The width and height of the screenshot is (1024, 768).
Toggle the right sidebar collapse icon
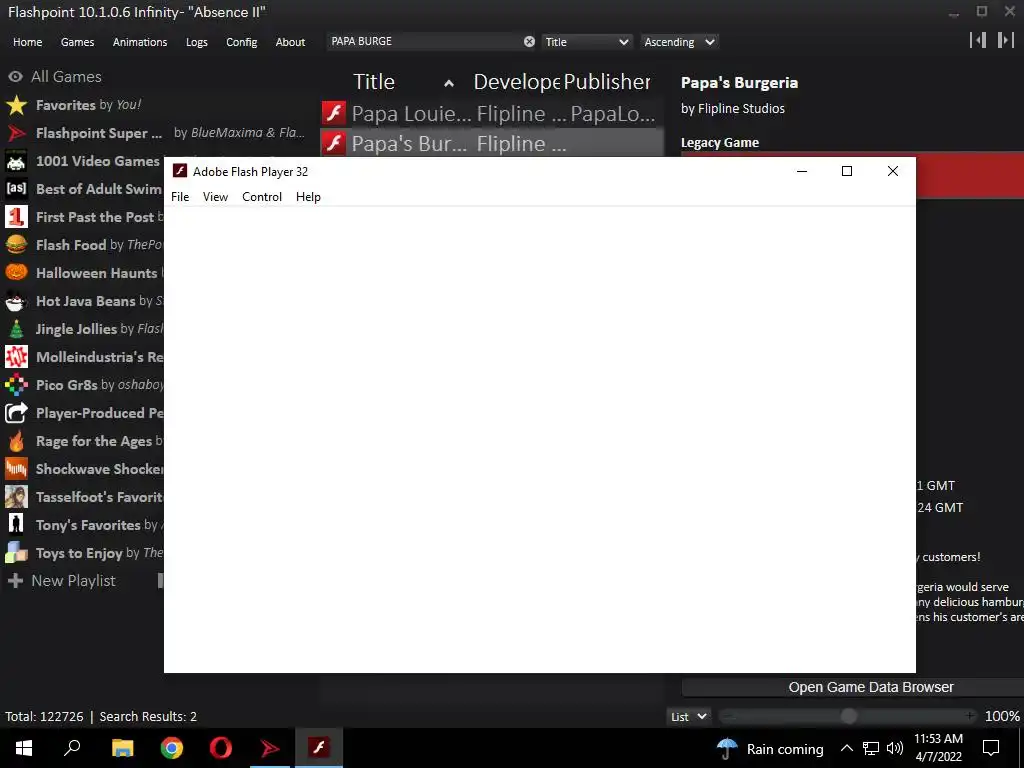[x=1005, y=40]
